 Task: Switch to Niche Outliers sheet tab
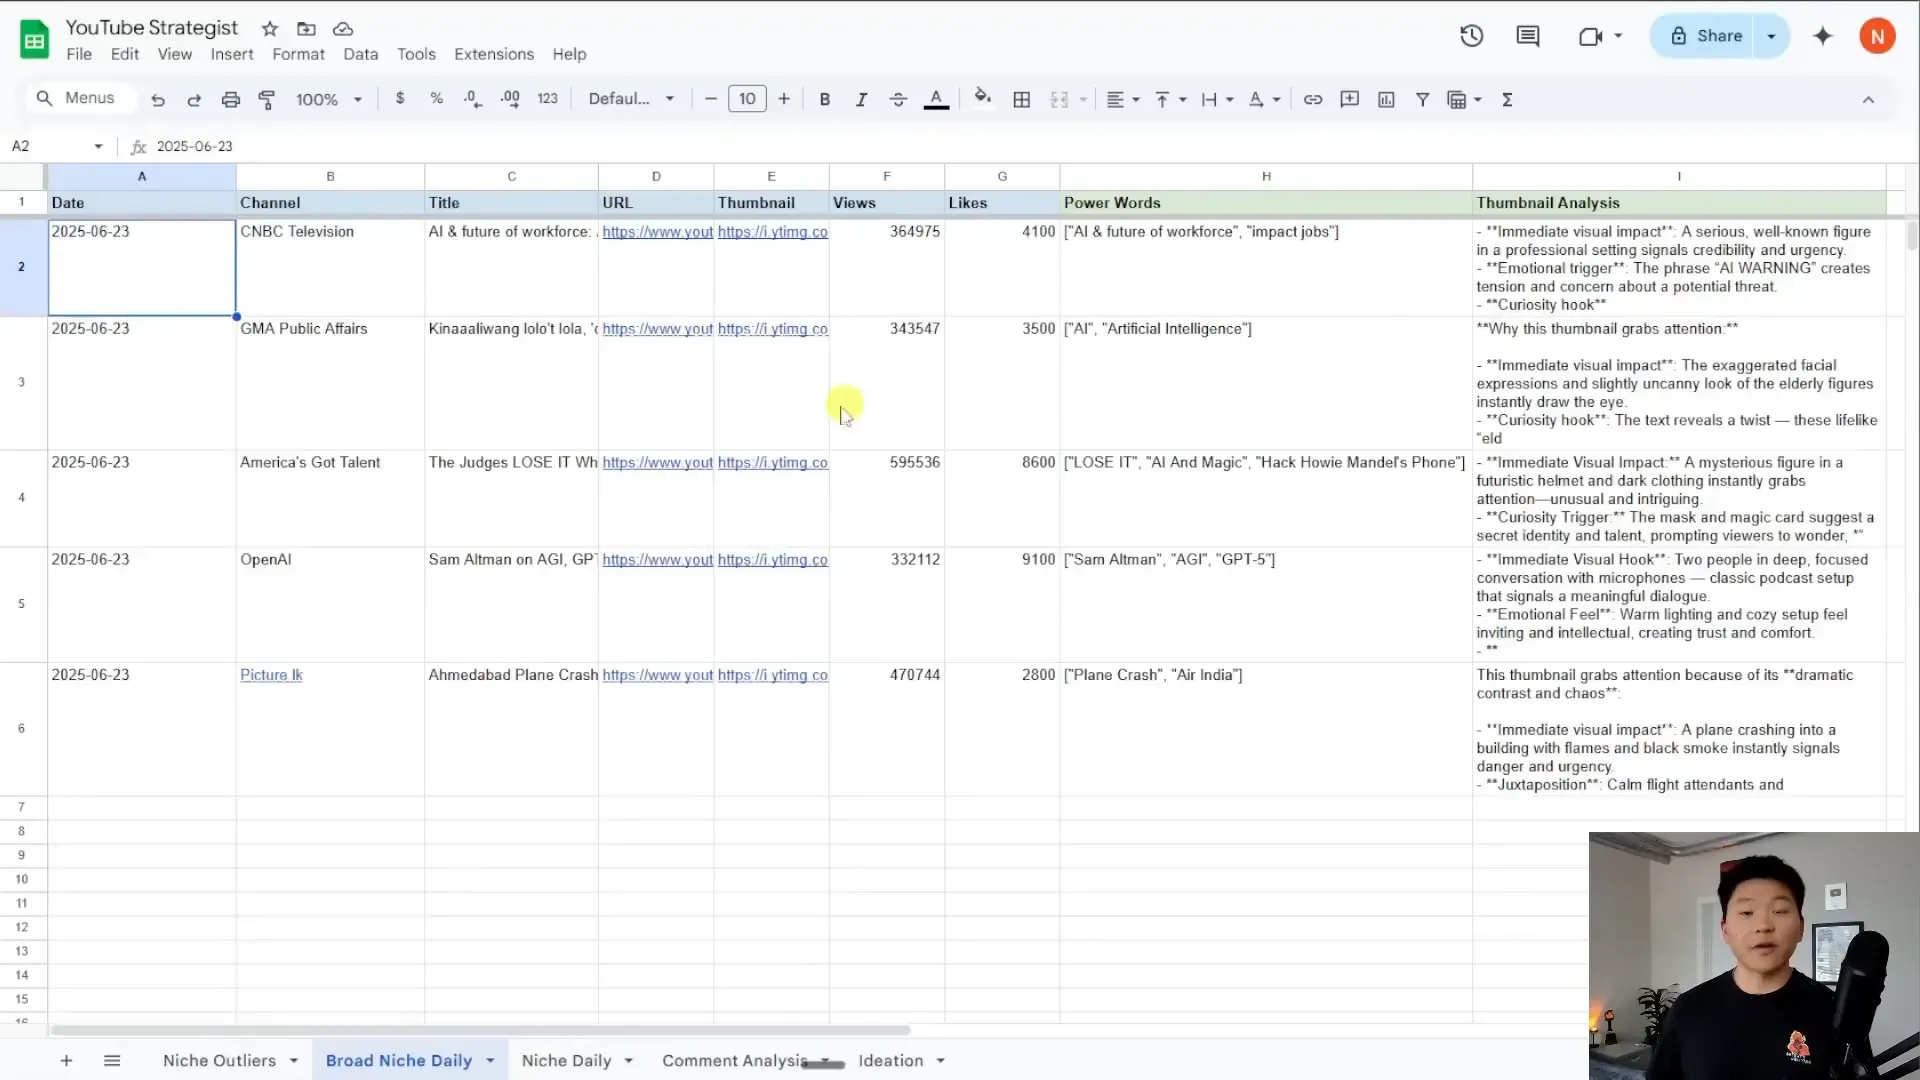(x=219, y=1060)
